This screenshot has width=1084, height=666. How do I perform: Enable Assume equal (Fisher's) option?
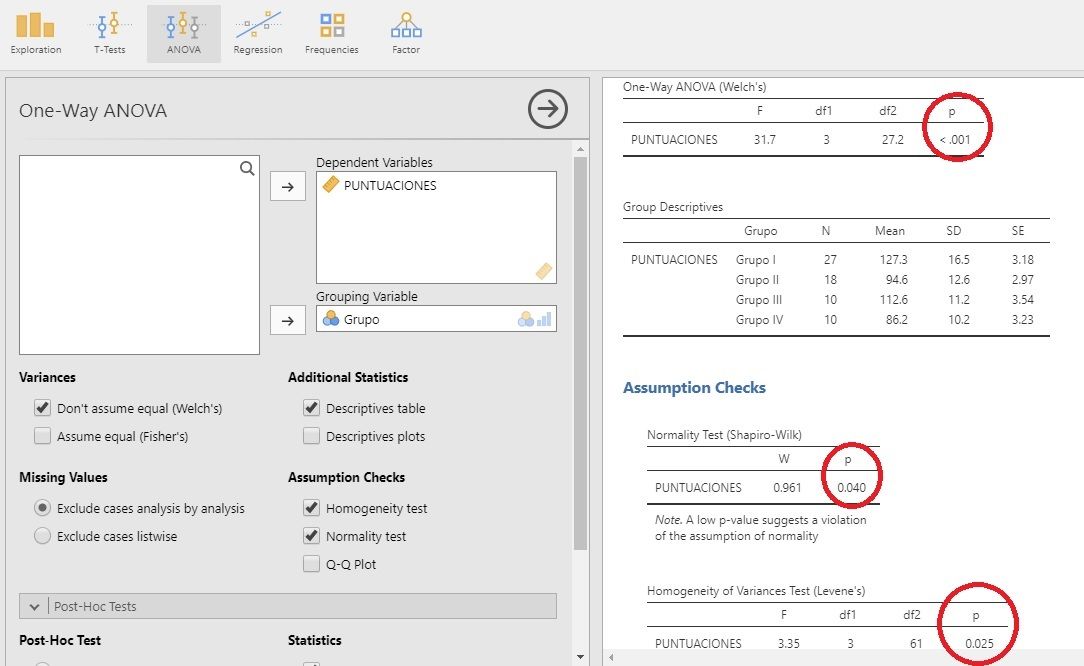[x=42, y=436]
